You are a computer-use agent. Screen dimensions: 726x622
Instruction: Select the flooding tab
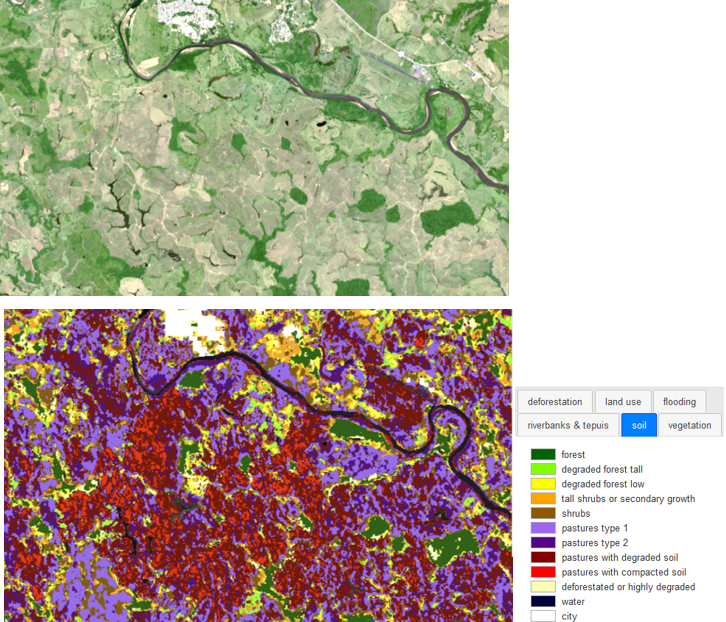point(679,402)
